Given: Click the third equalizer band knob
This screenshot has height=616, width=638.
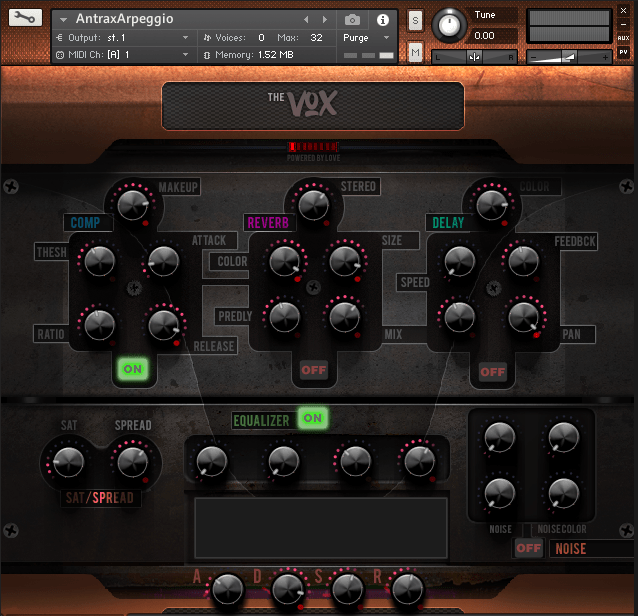Looking at the screenshot, I should point(356,461).
